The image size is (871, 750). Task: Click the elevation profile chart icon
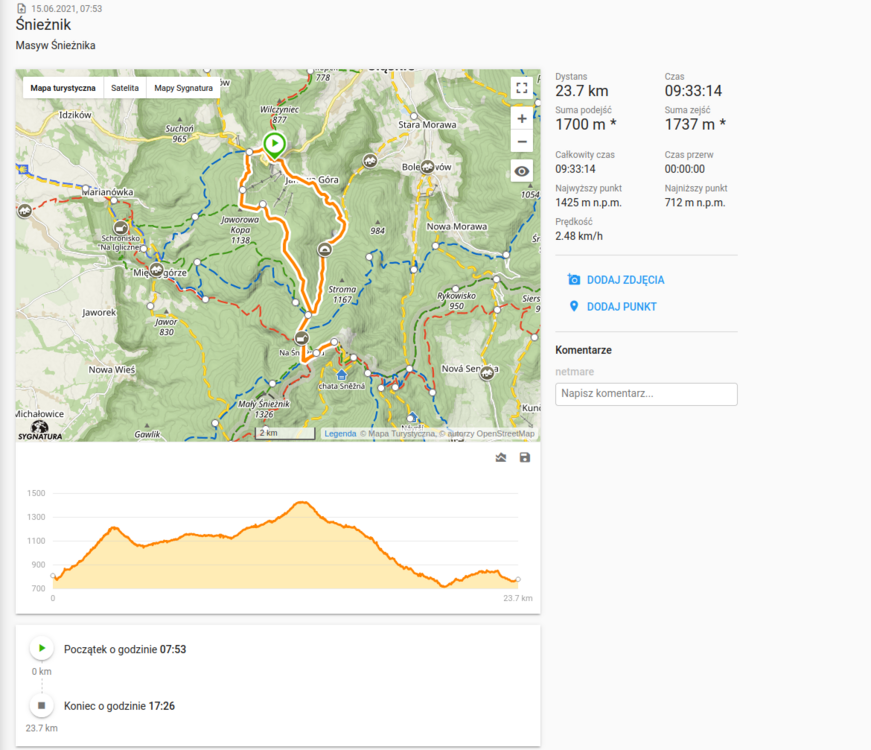click(x=501, y=458)
